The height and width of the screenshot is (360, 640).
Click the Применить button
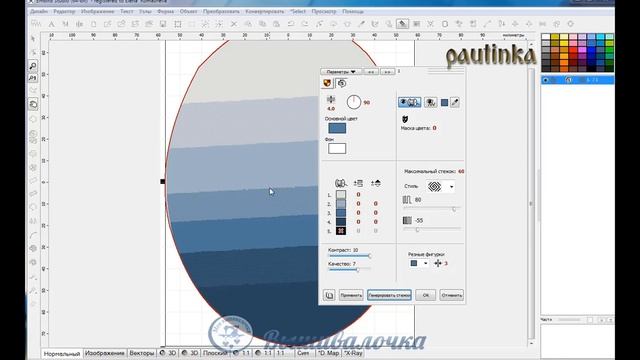pos(351,295)
